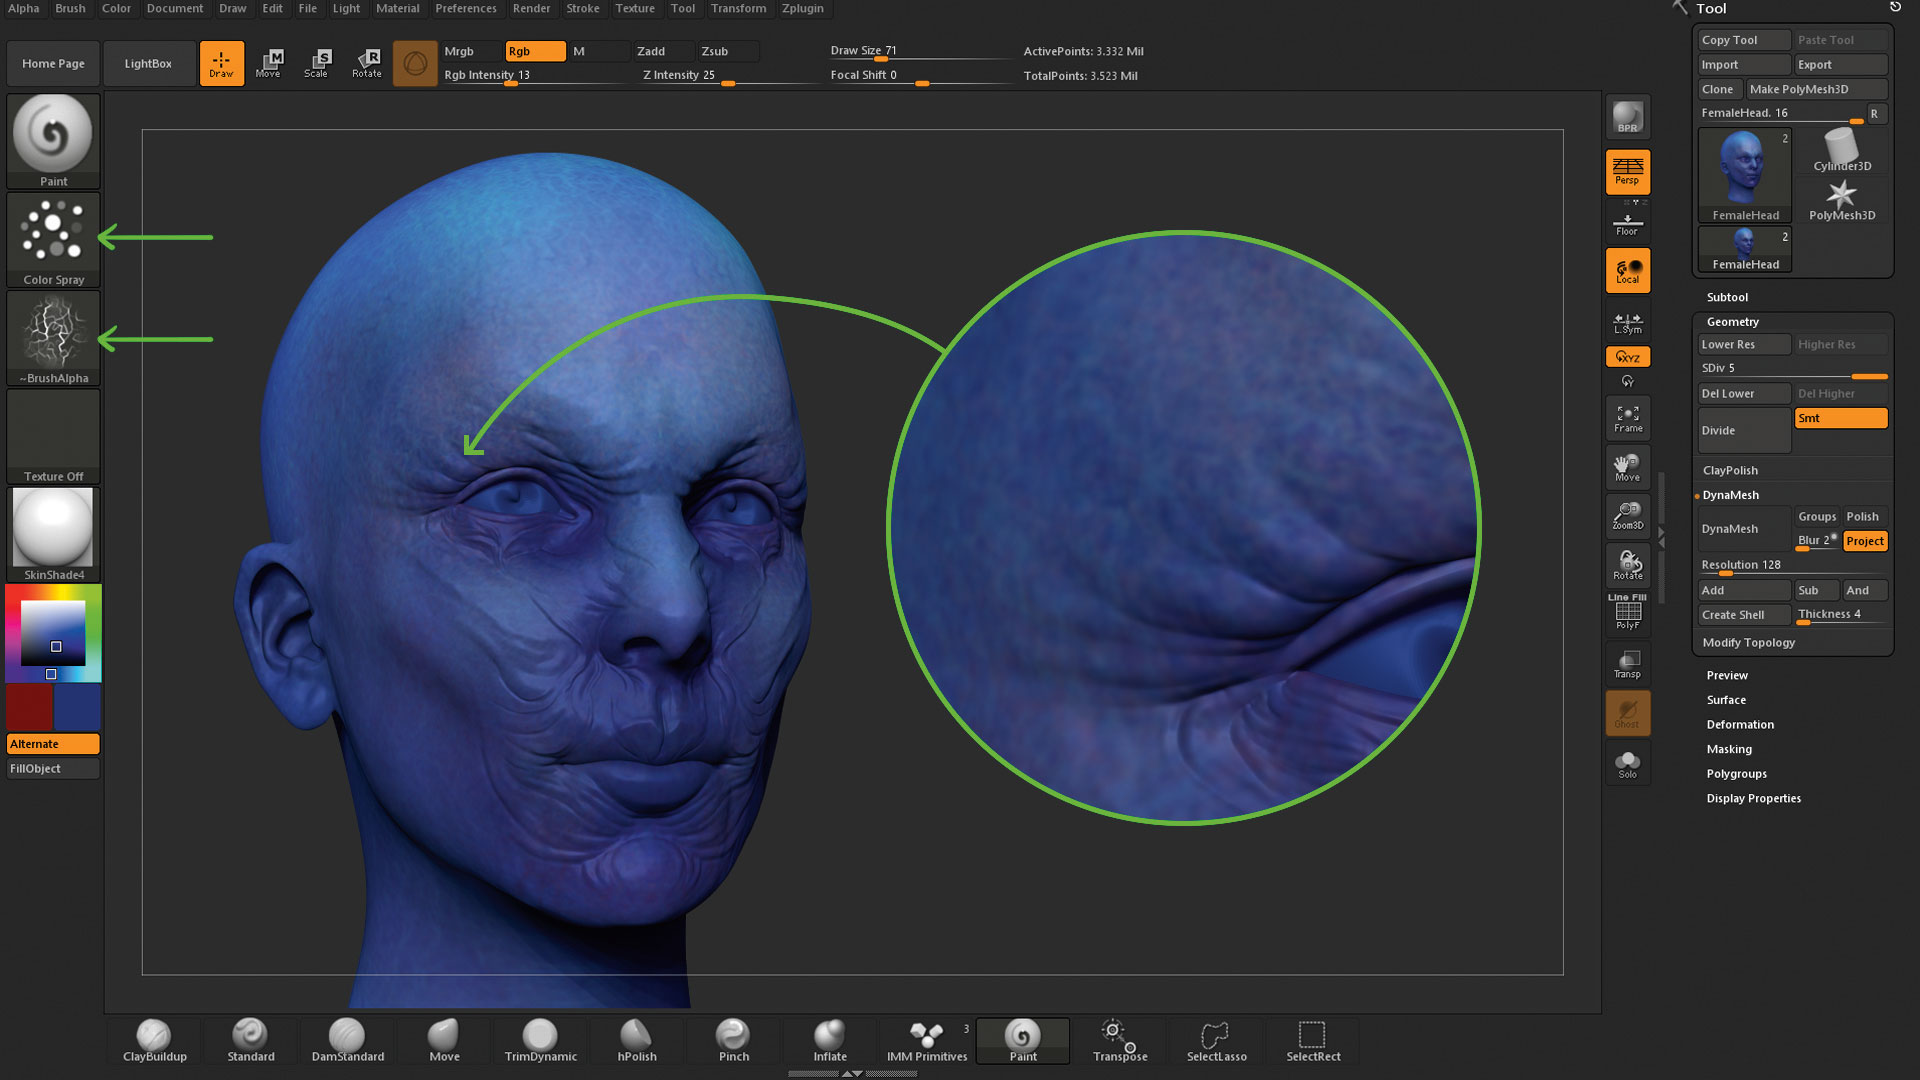Select the Cylinder3D tool thumbnail

click(x=1841, y=151)
